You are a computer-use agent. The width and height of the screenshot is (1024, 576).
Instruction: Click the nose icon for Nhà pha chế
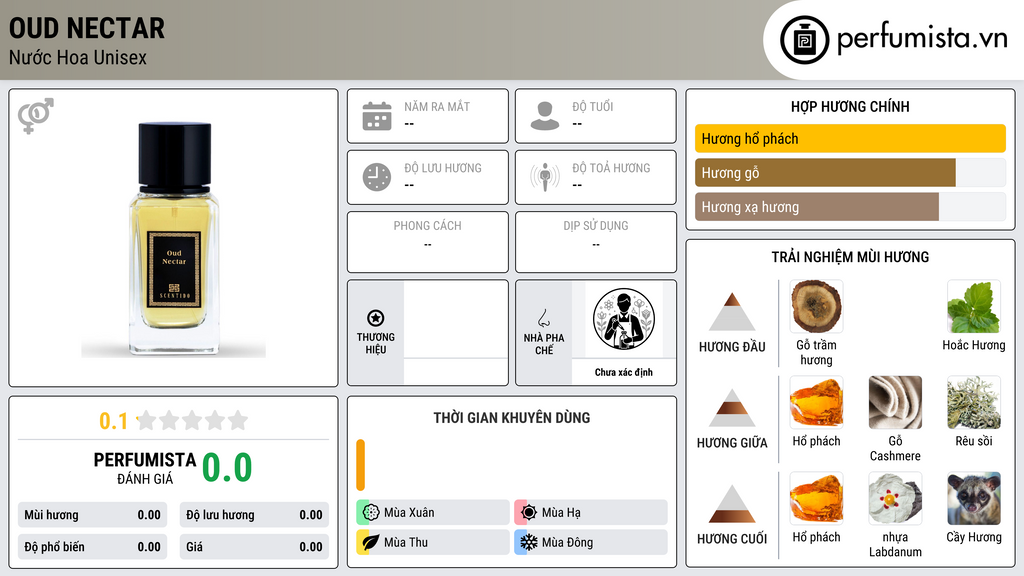(x=543, y=318)
